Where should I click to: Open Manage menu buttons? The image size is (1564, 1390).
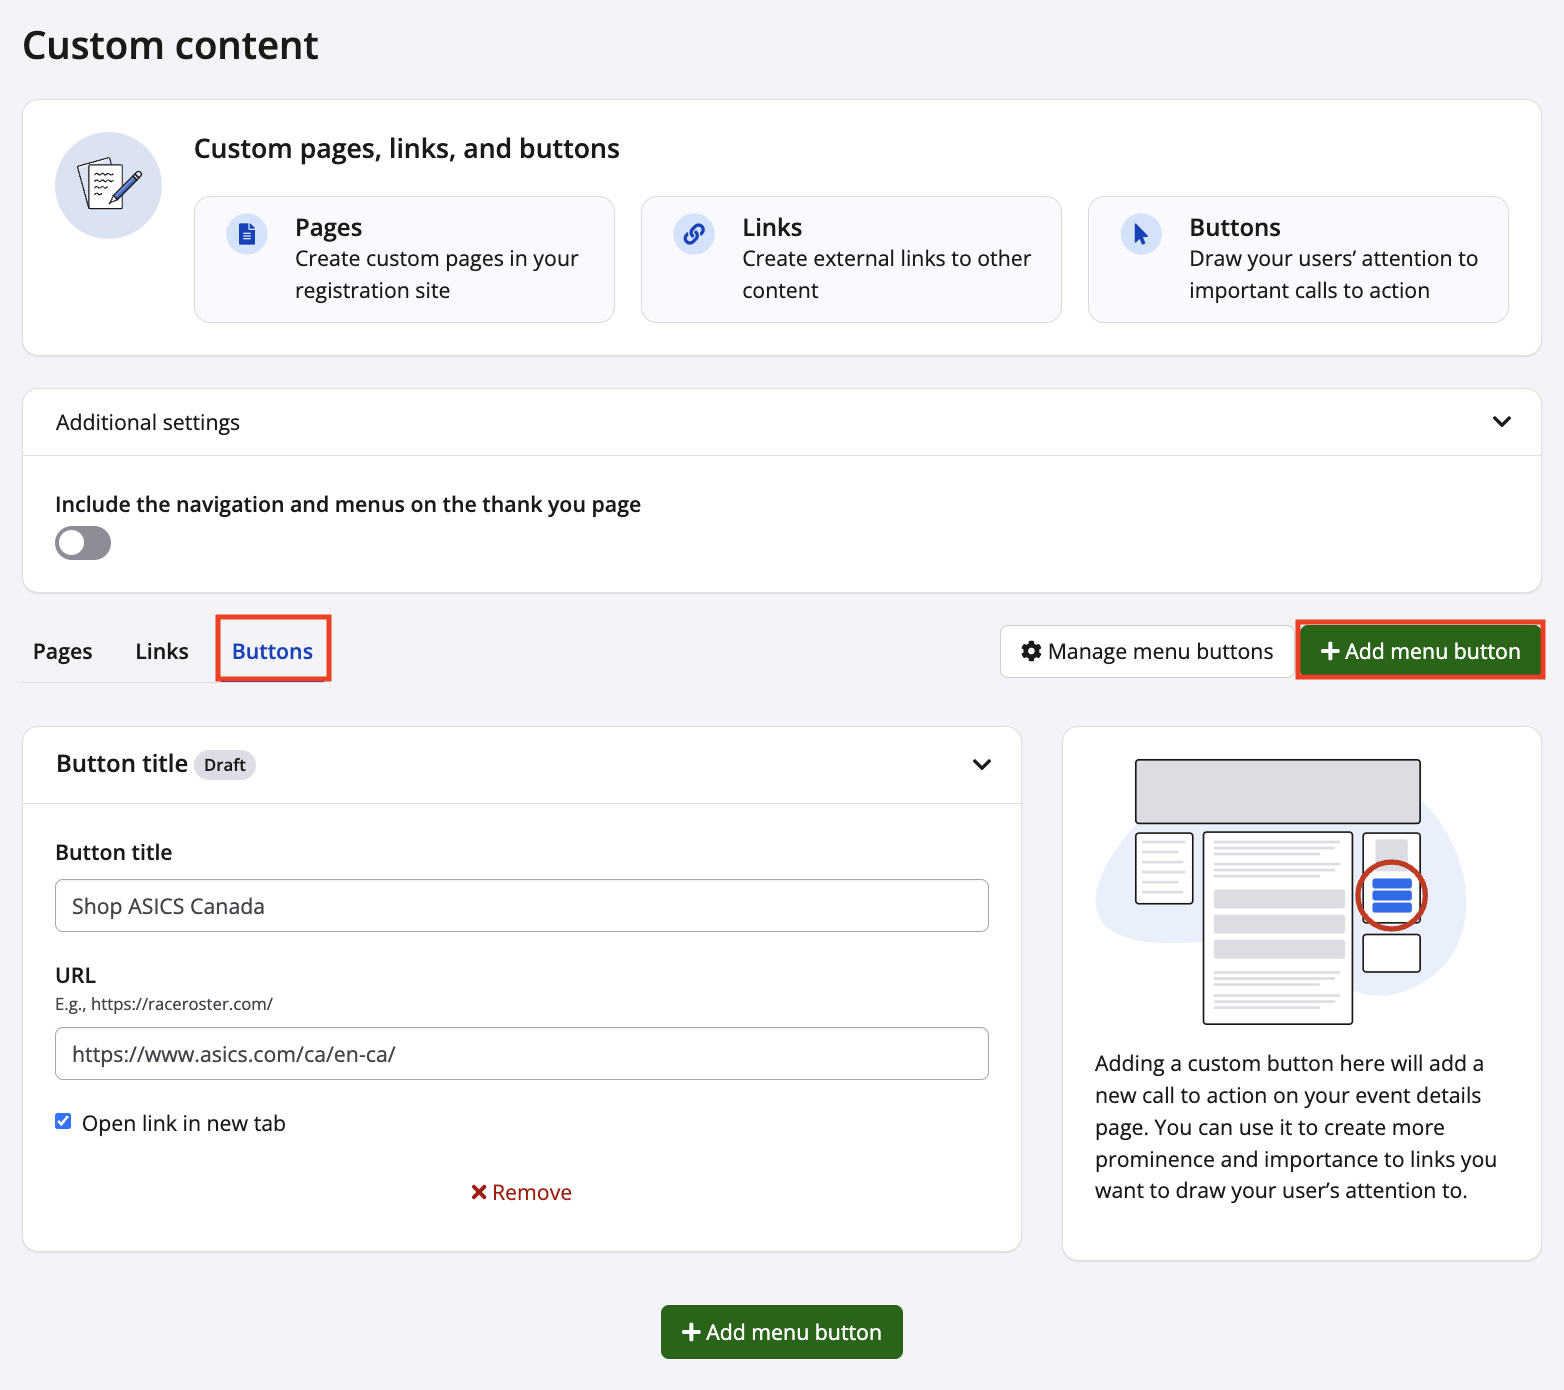pyautogui.click(x=1146, y=652)
